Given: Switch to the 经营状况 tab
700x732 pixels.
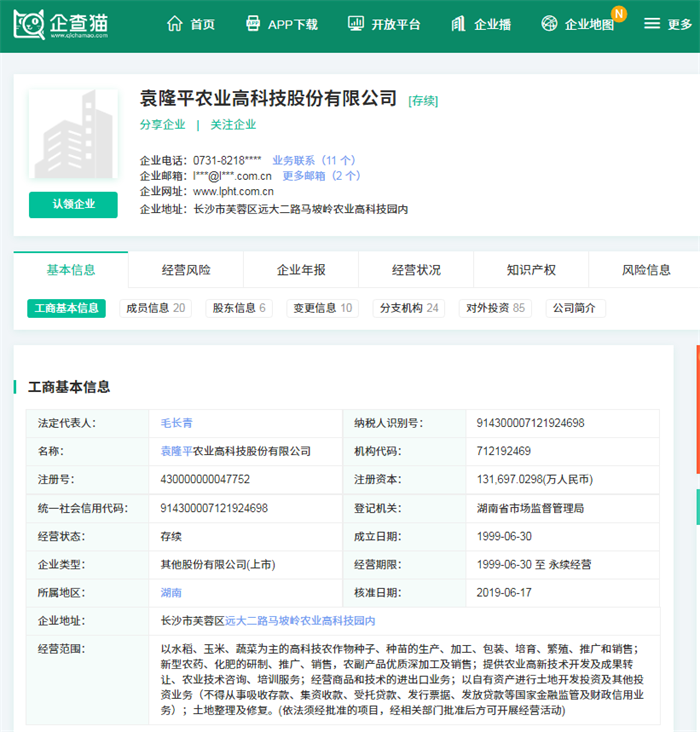Looking at the screenshot, I should tap(416, 270).
